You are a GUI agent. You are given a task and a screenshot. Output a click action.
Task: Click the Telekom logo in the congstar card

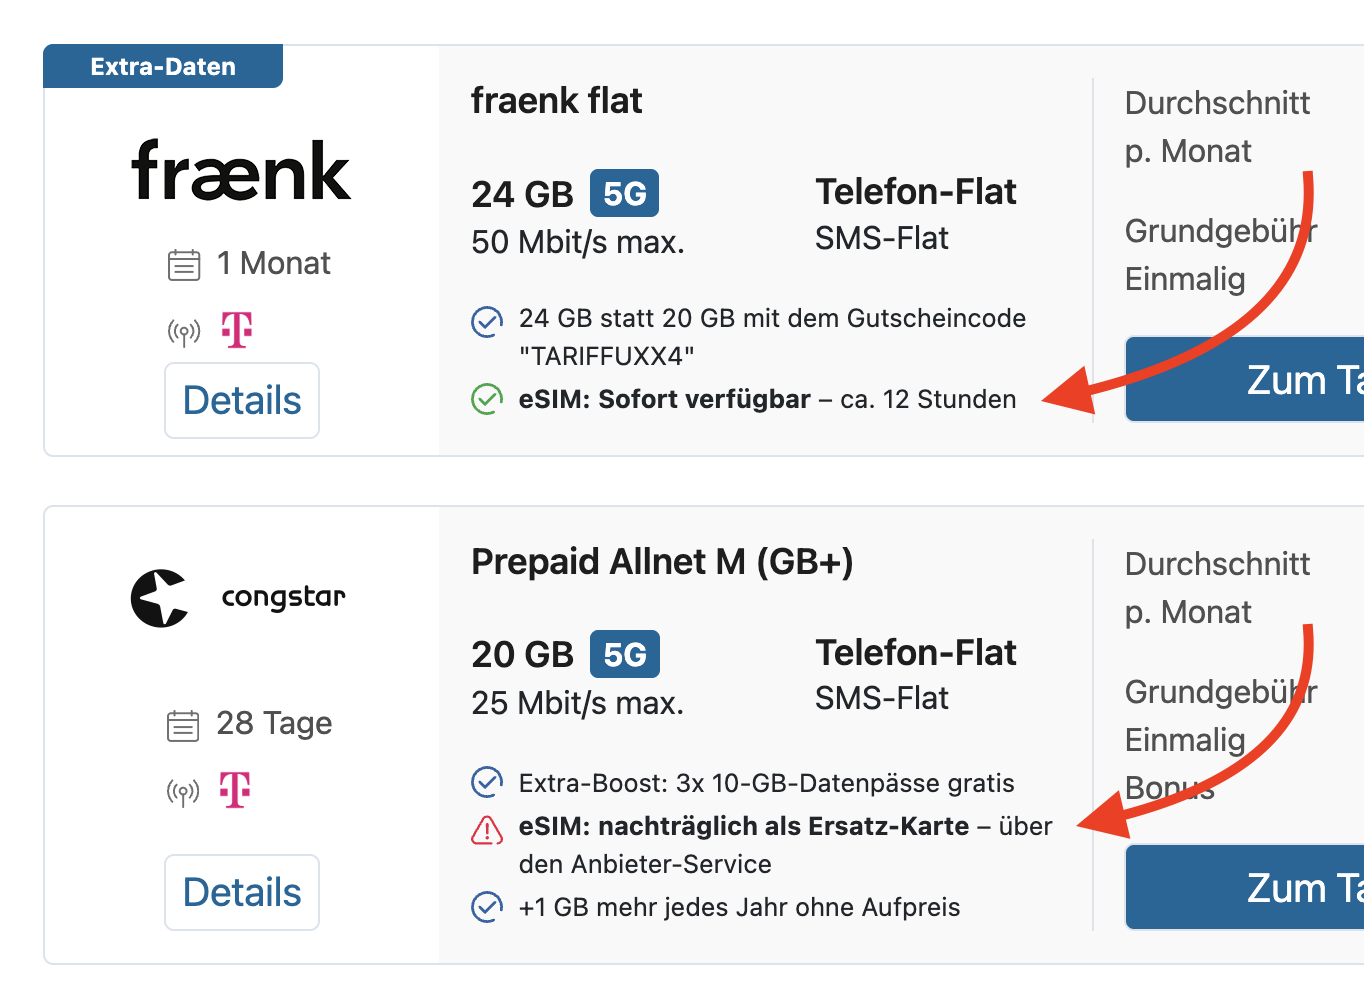click(x=235, y=790)
